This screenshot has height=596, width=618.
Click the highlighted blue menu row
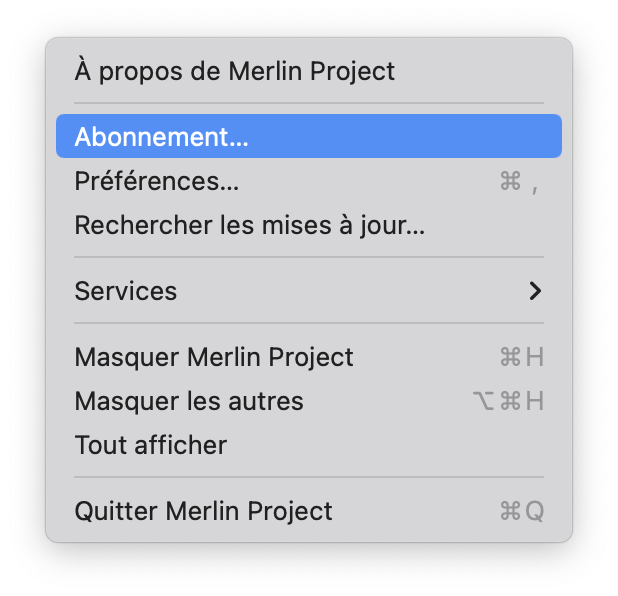point(308,137)
